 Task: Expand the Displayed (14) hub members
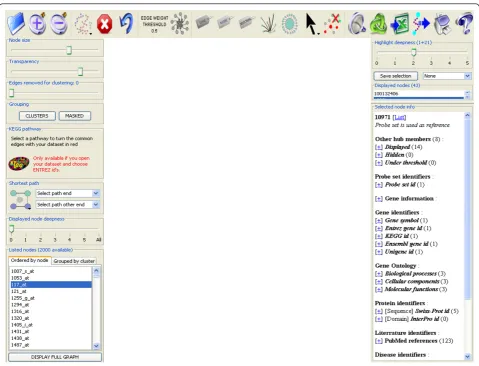click(x=379, y=147)
